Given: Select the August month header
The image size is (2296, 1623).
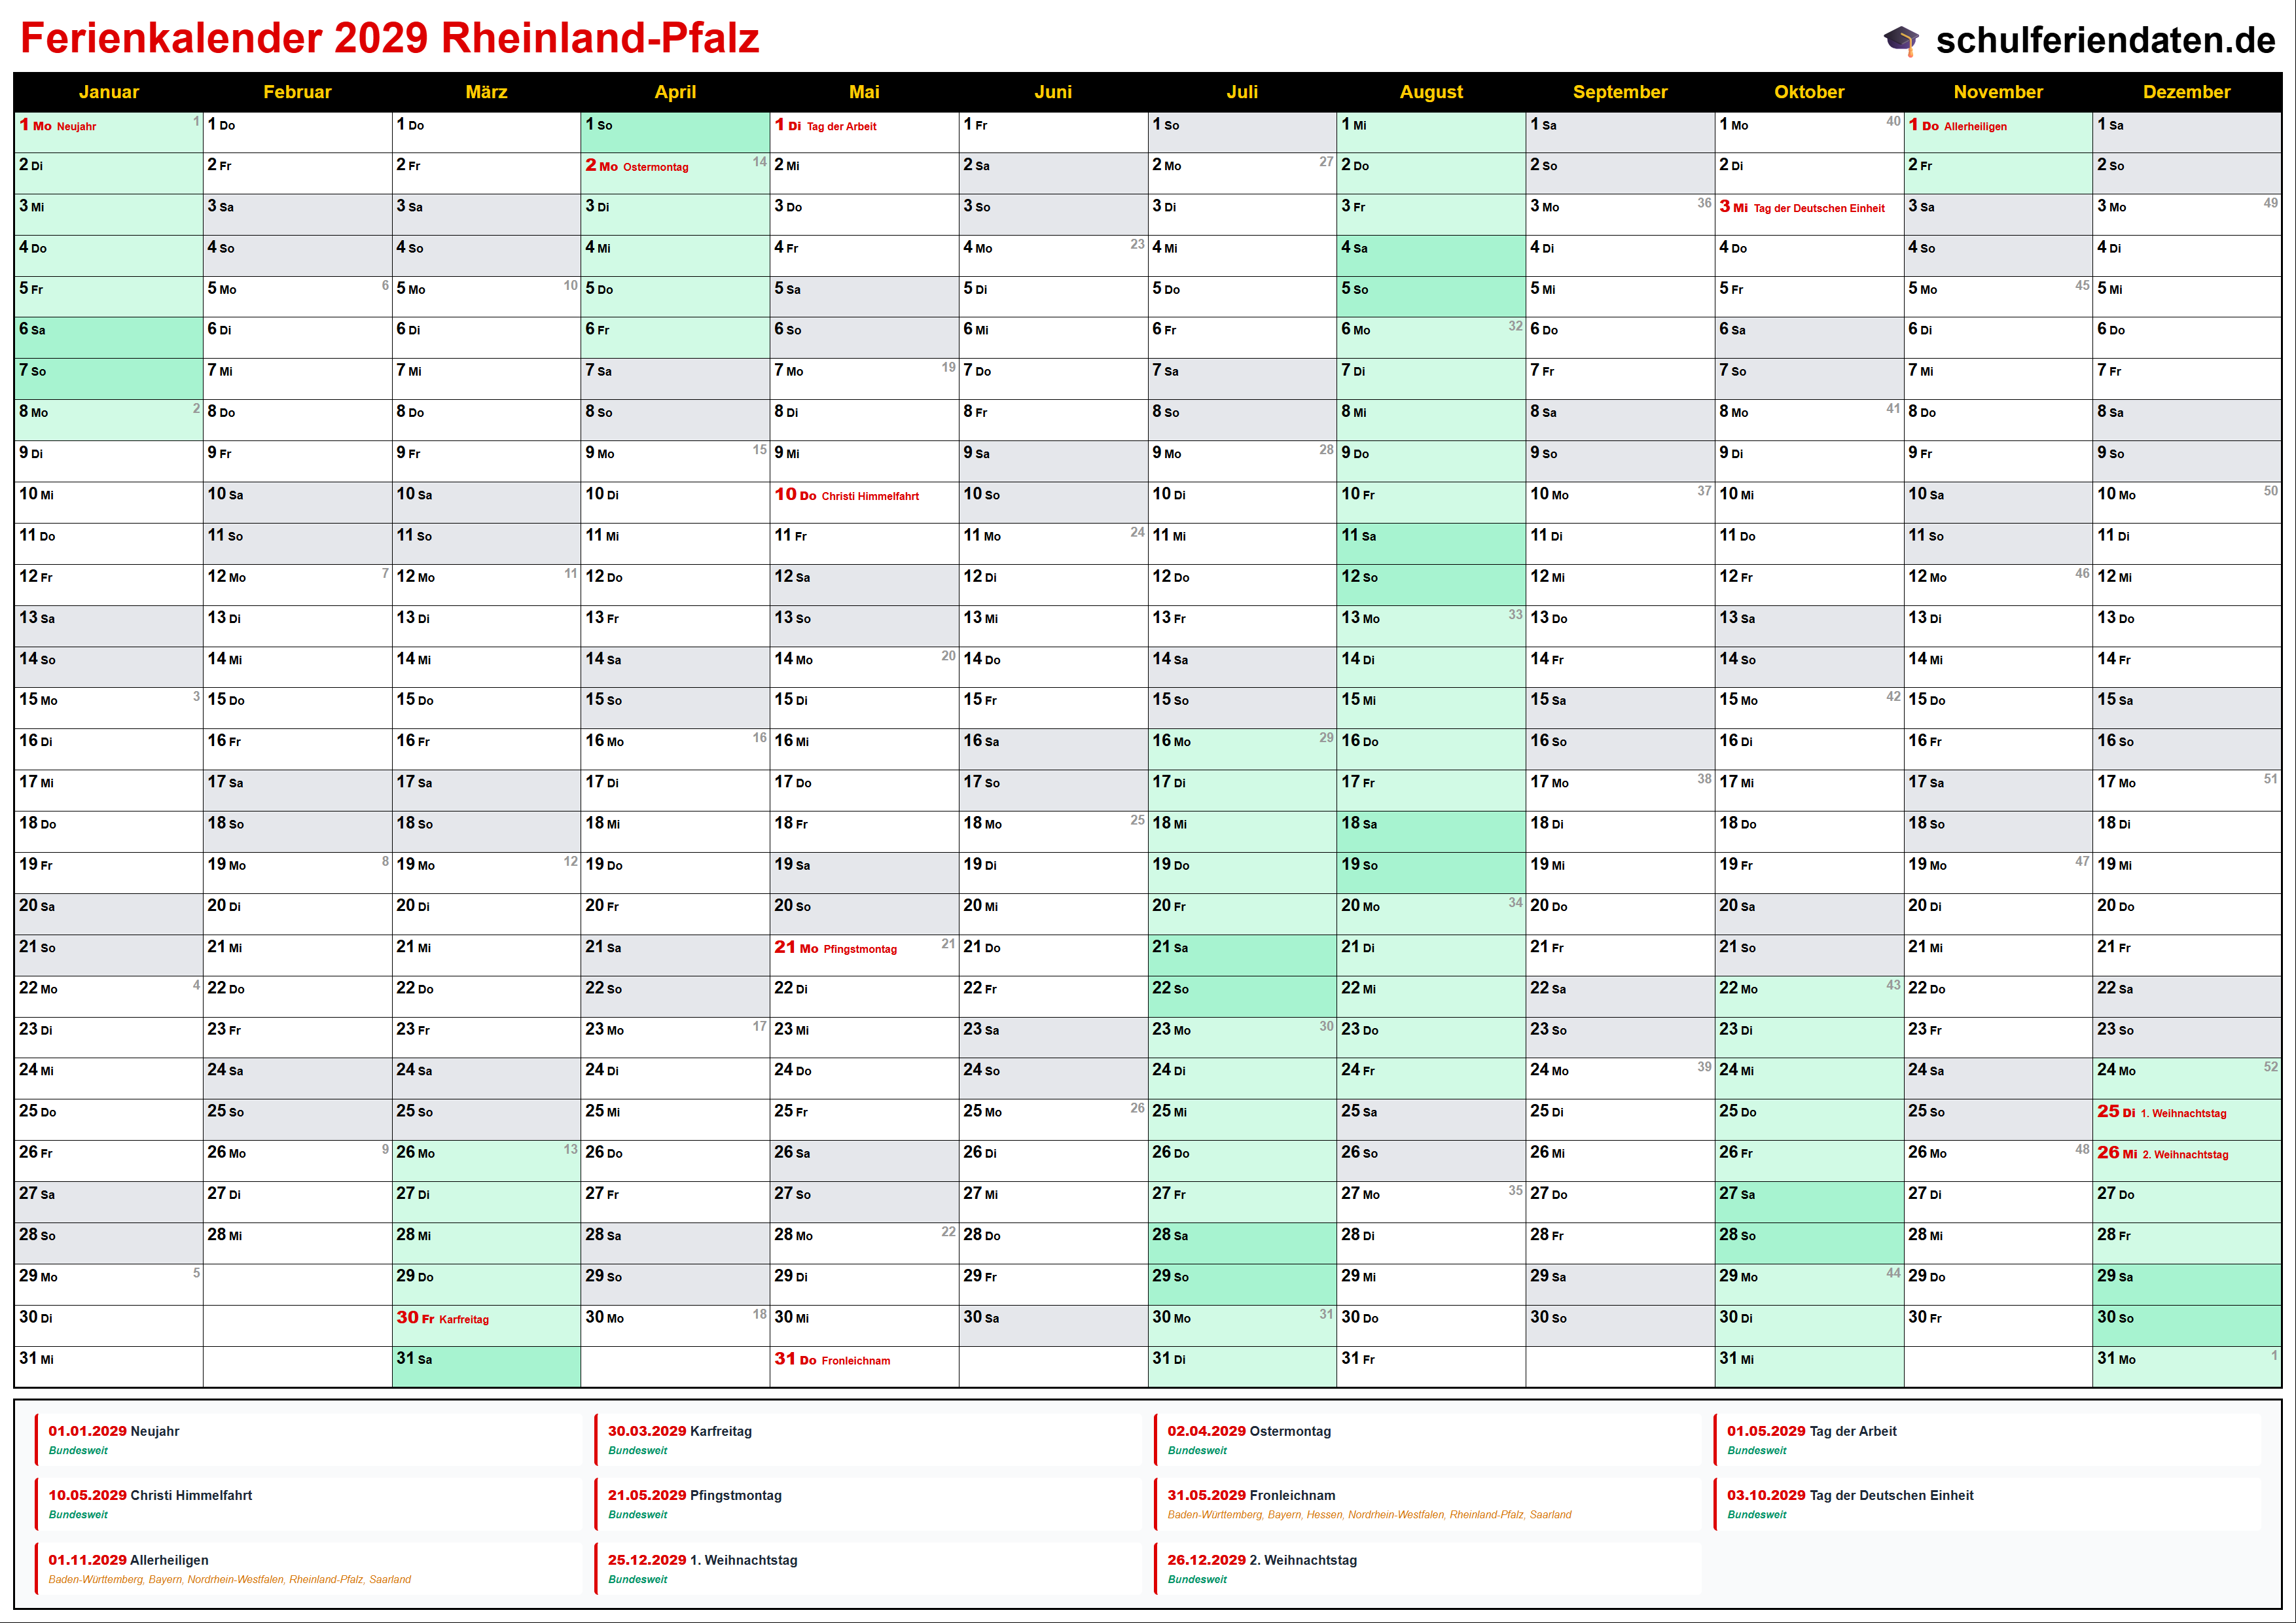Looking at the screenshot, I should point(1430,92).
